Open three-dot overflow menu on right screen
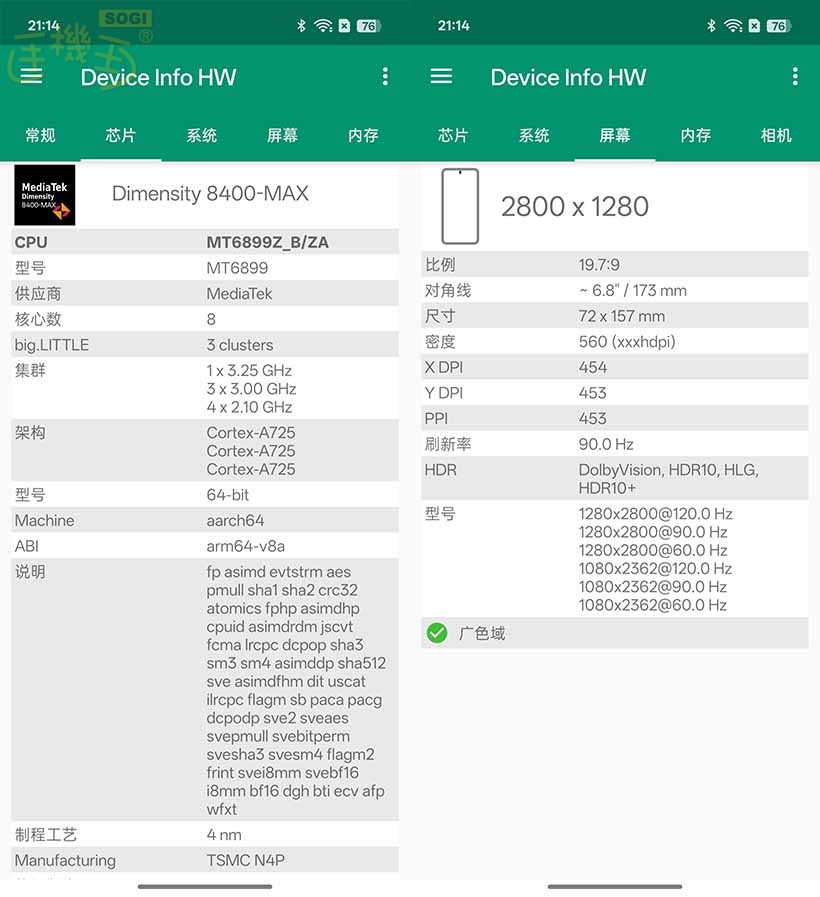This screenshot has height=897, width=820. coord(795,76)
